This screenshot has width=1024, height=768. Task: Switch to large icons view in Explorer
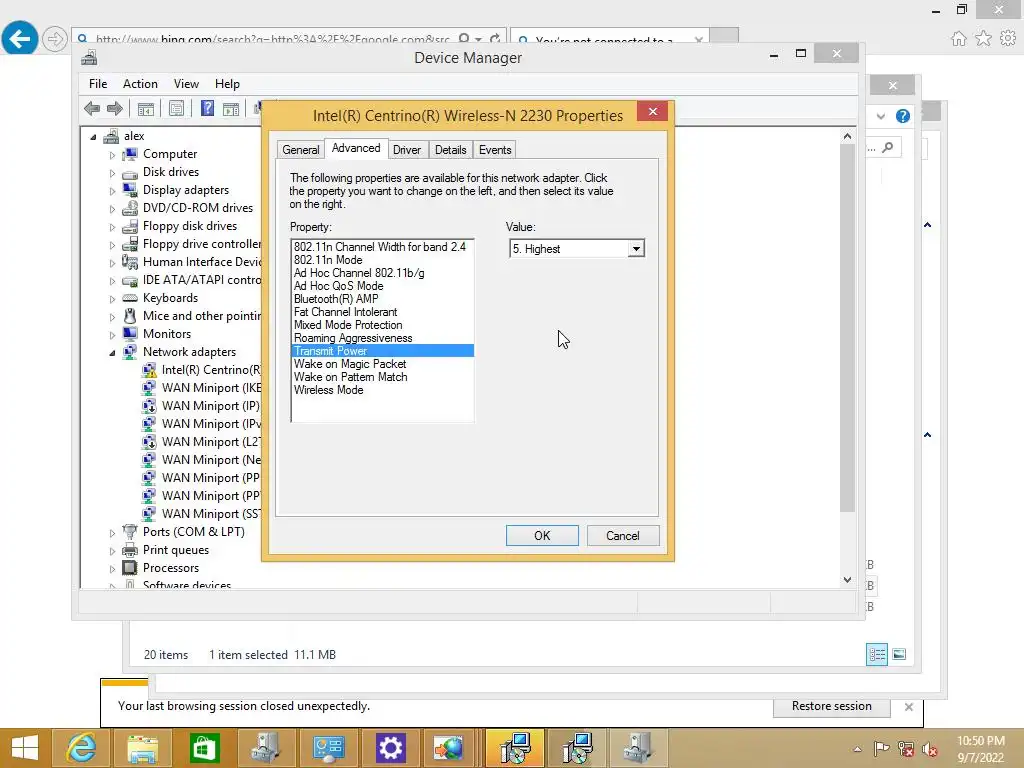[x=899, y=654]
